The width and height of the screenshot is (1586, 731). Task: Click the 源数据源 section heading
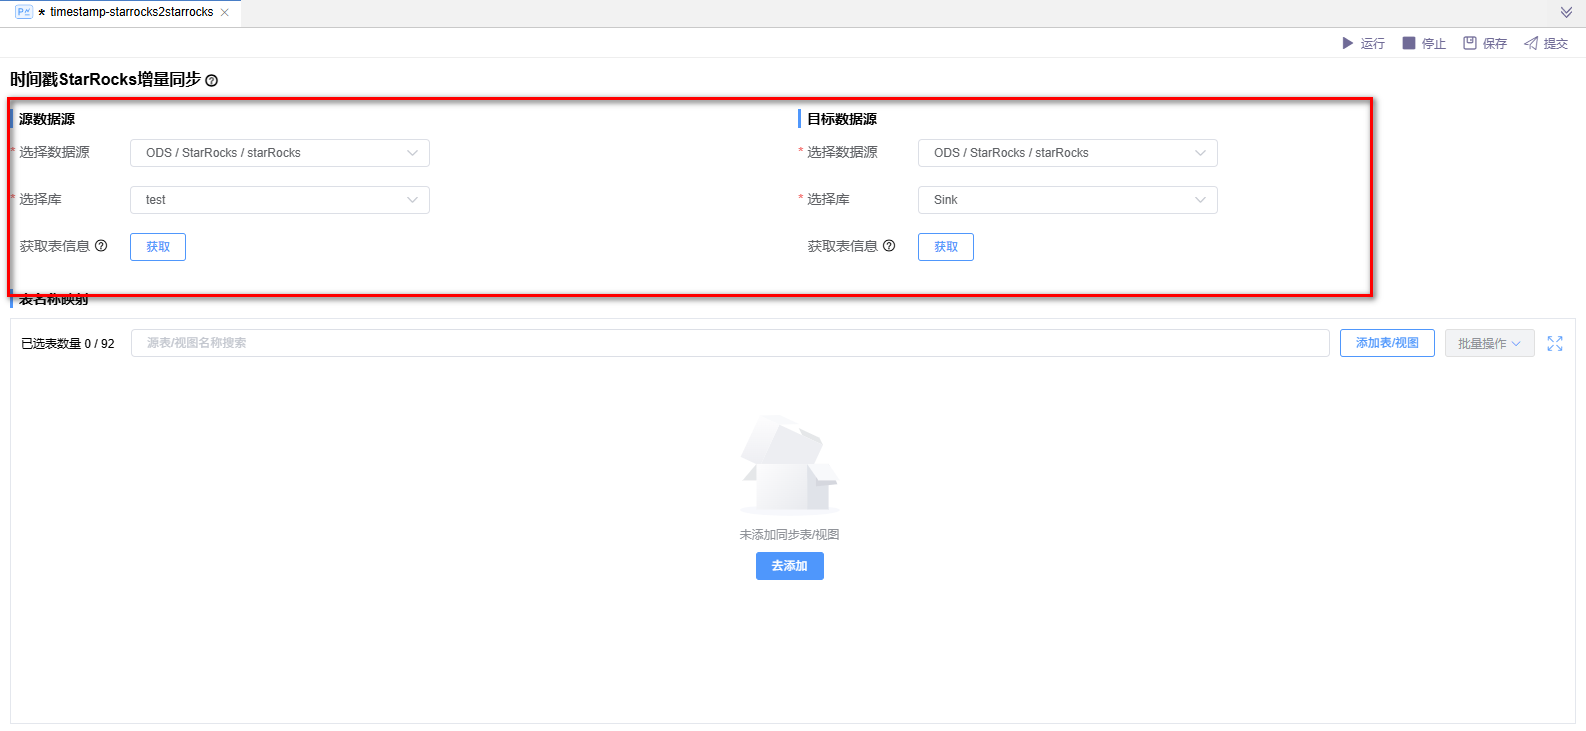point(47,119)
